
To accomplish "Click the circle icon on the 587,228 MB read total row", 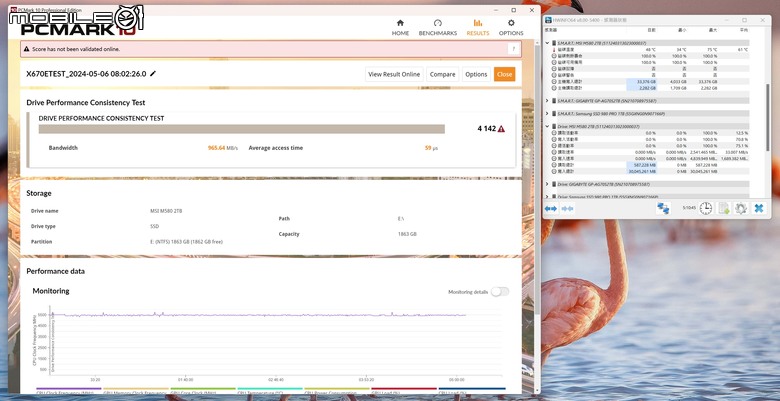I will click(554, 165).
